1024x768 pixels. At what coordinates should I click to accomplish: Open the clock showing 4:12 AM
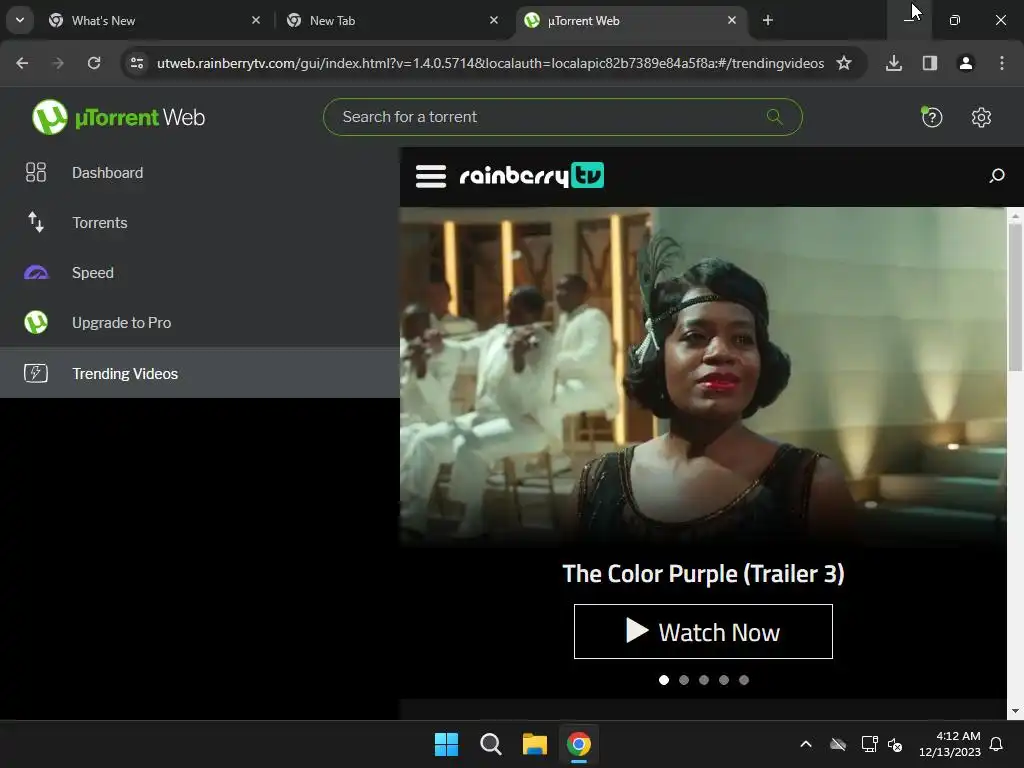pyautogui.click(x=950, y=744)
